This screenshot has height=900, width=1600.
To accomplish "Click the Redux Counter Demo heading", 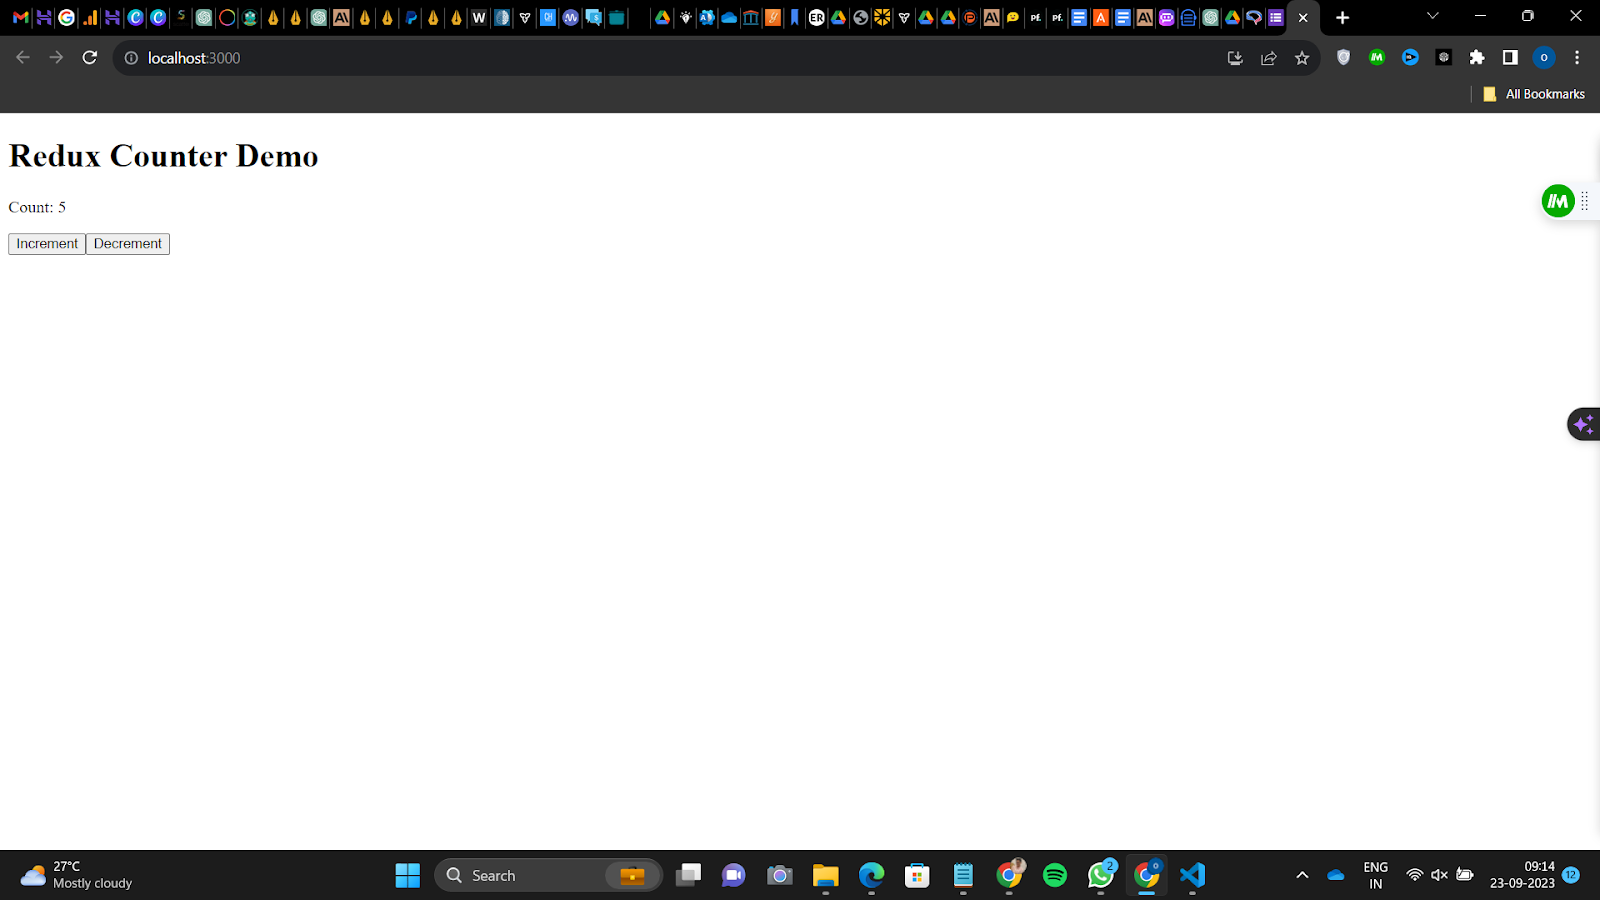I will (164, 156).
